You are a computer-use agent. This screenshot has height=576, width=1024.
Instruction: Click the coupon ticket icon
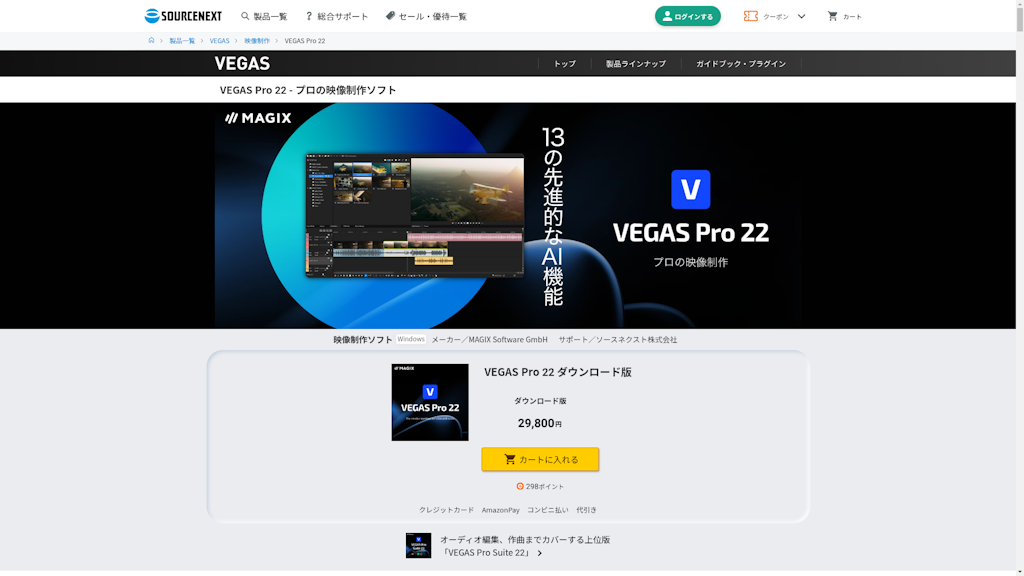750,16
